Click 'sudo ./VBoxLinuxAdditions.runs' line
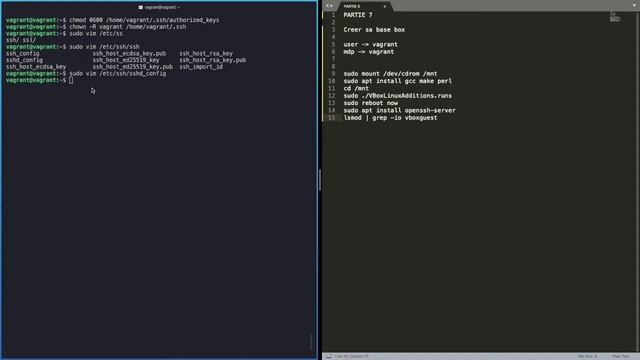 (x=398, y=96)
